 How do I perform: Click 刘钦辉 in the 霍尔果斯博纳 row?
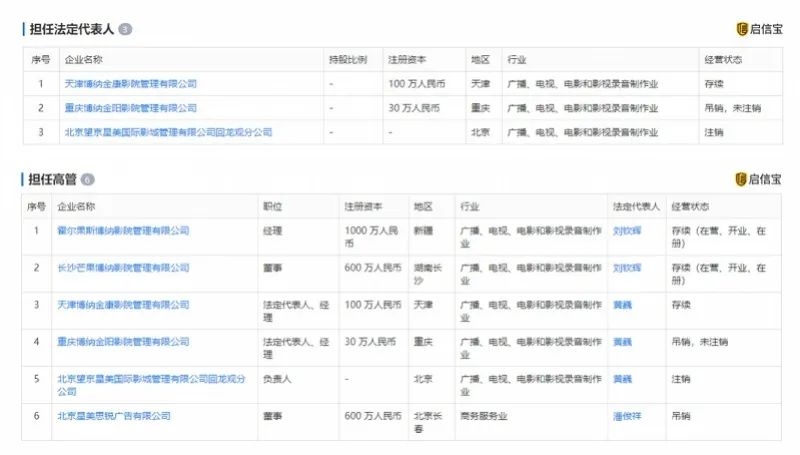pos(627,230)
